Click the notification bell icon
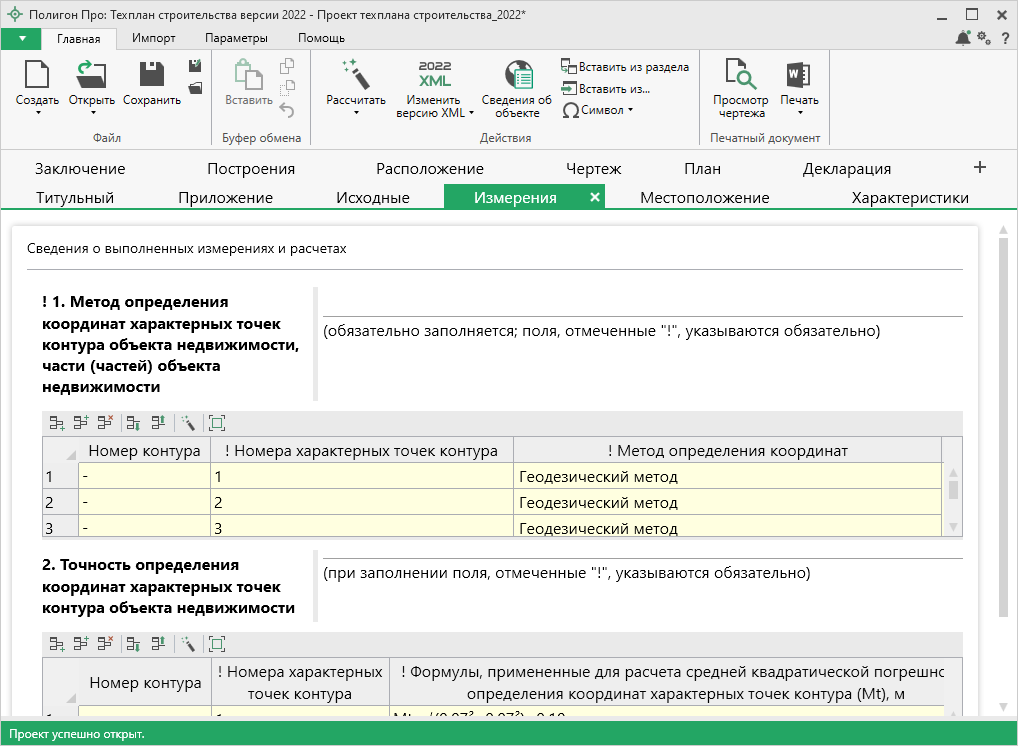 pos(962,38)
